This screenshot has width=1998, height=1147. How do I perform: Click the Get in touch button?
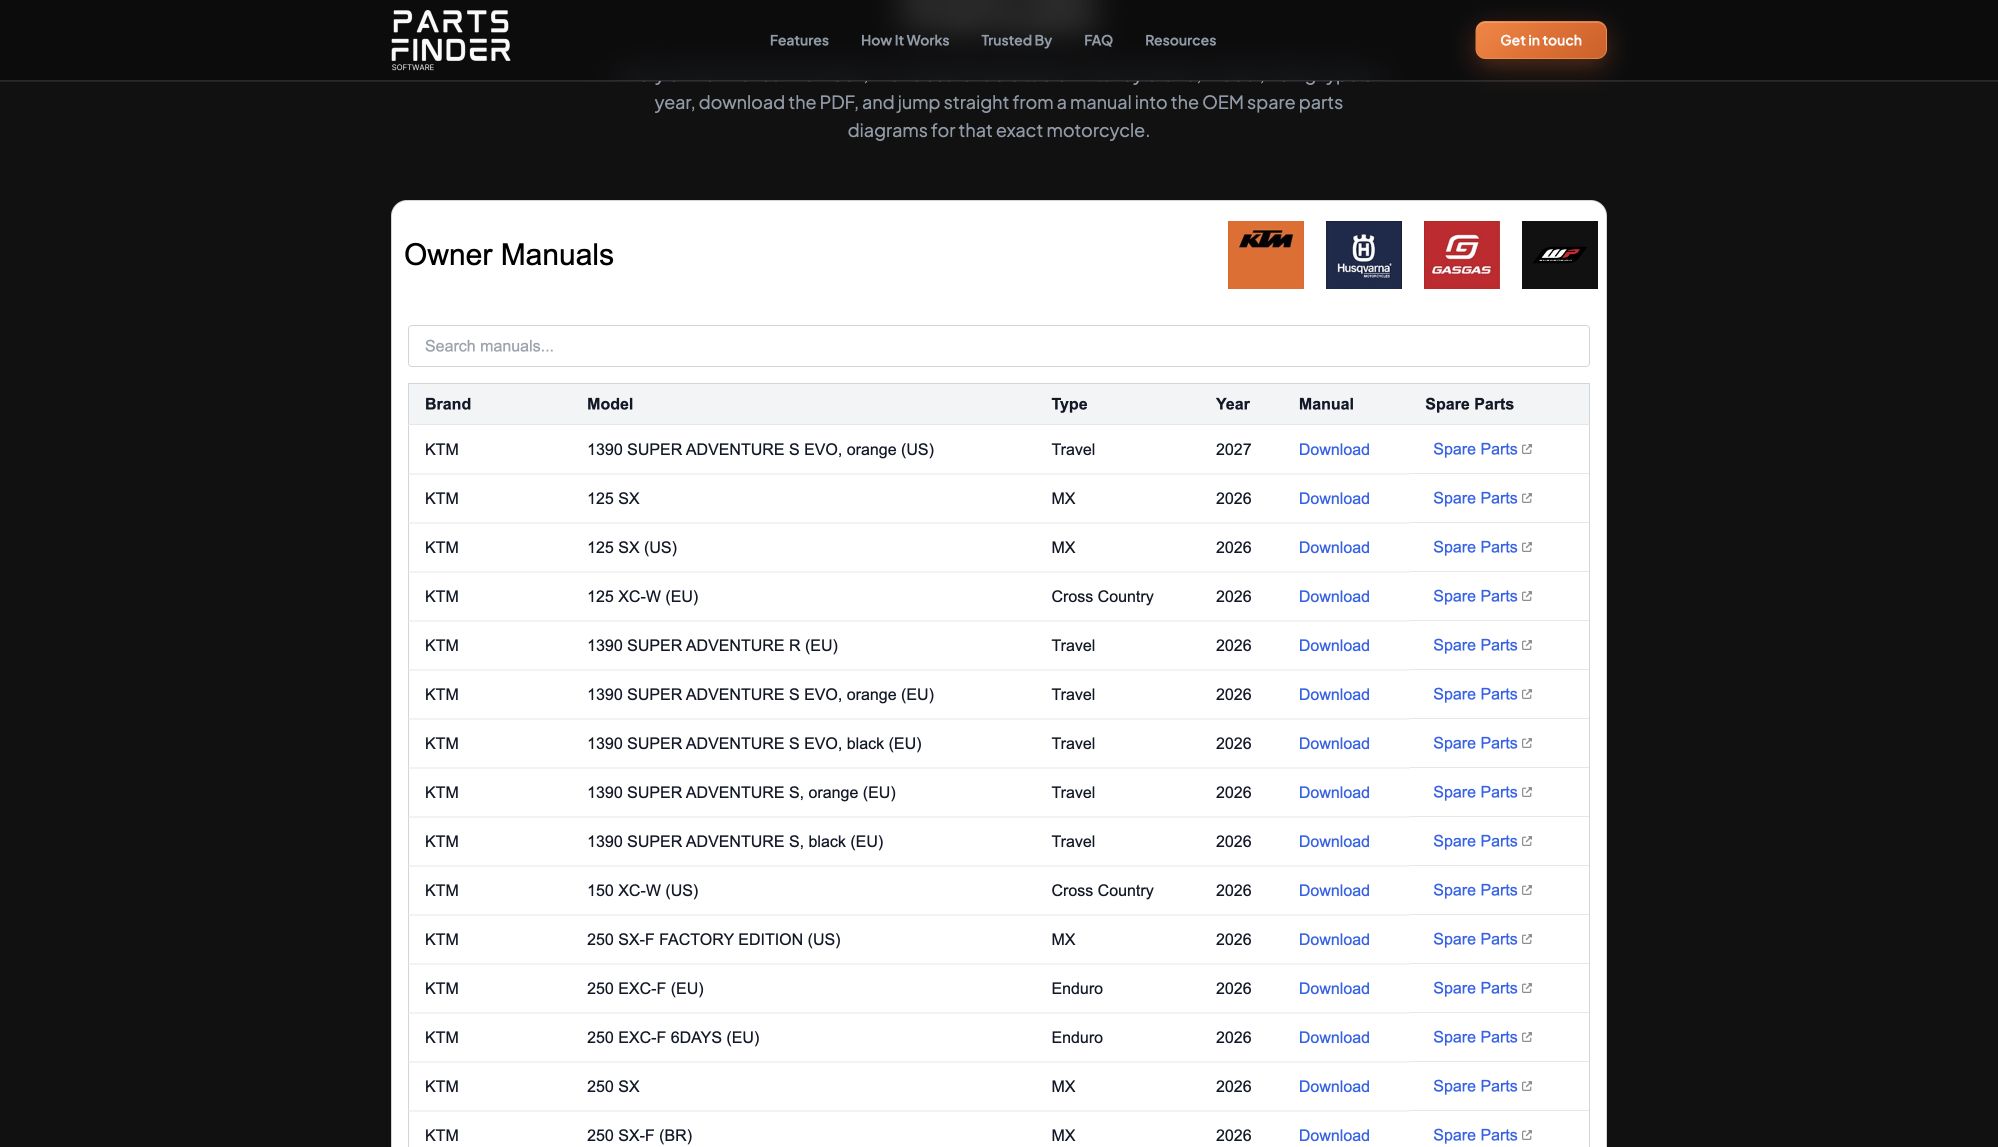click(1540, 40)
